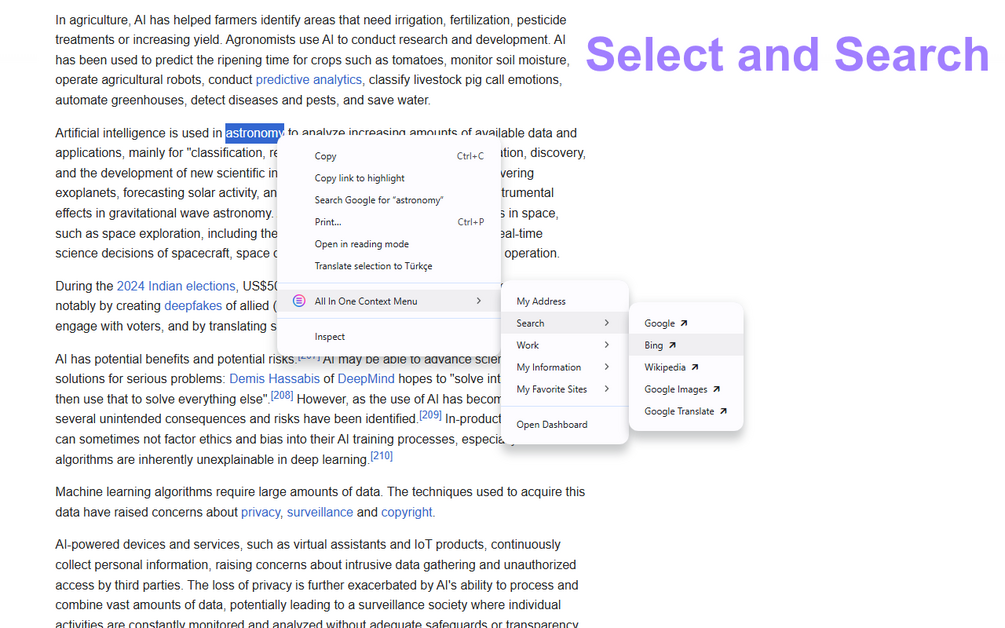Click the All In One Context Menu logo icon

pyautogui.click(x=299, y=301)
